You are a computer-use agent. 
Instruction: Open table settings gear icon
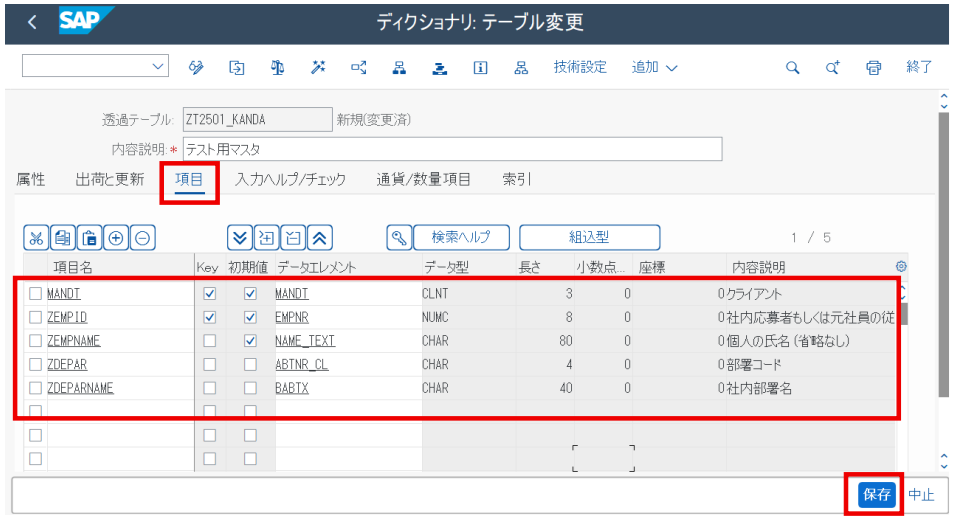tap(901, 266)
